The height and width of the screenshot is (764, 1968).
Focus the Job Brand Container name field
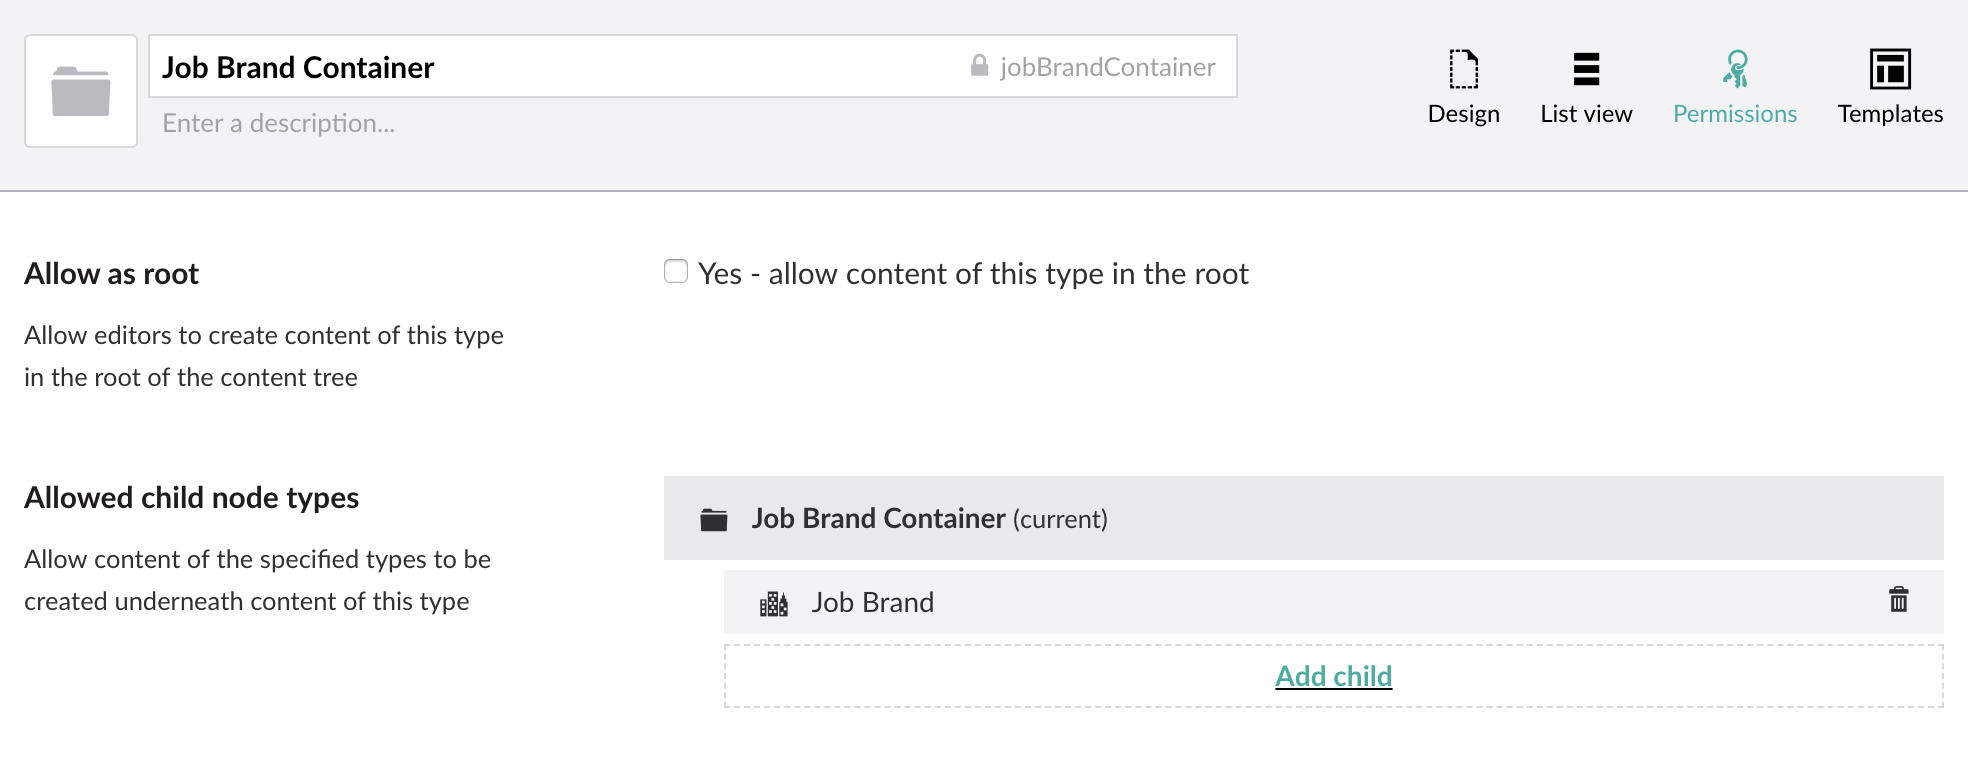[555, 67]
